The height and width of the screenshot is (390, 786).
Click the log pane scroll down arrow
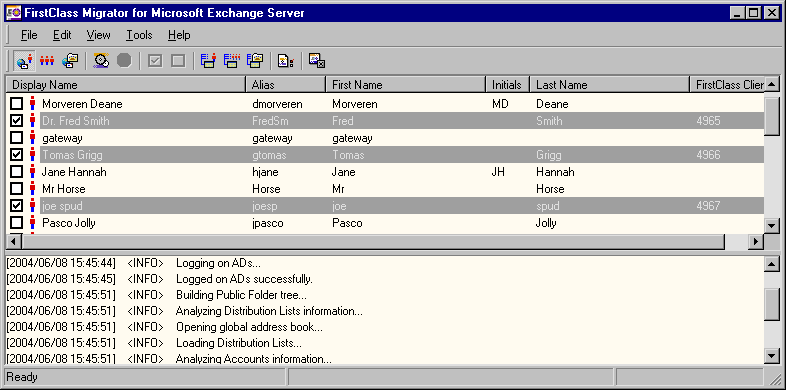tap(772, 356)
